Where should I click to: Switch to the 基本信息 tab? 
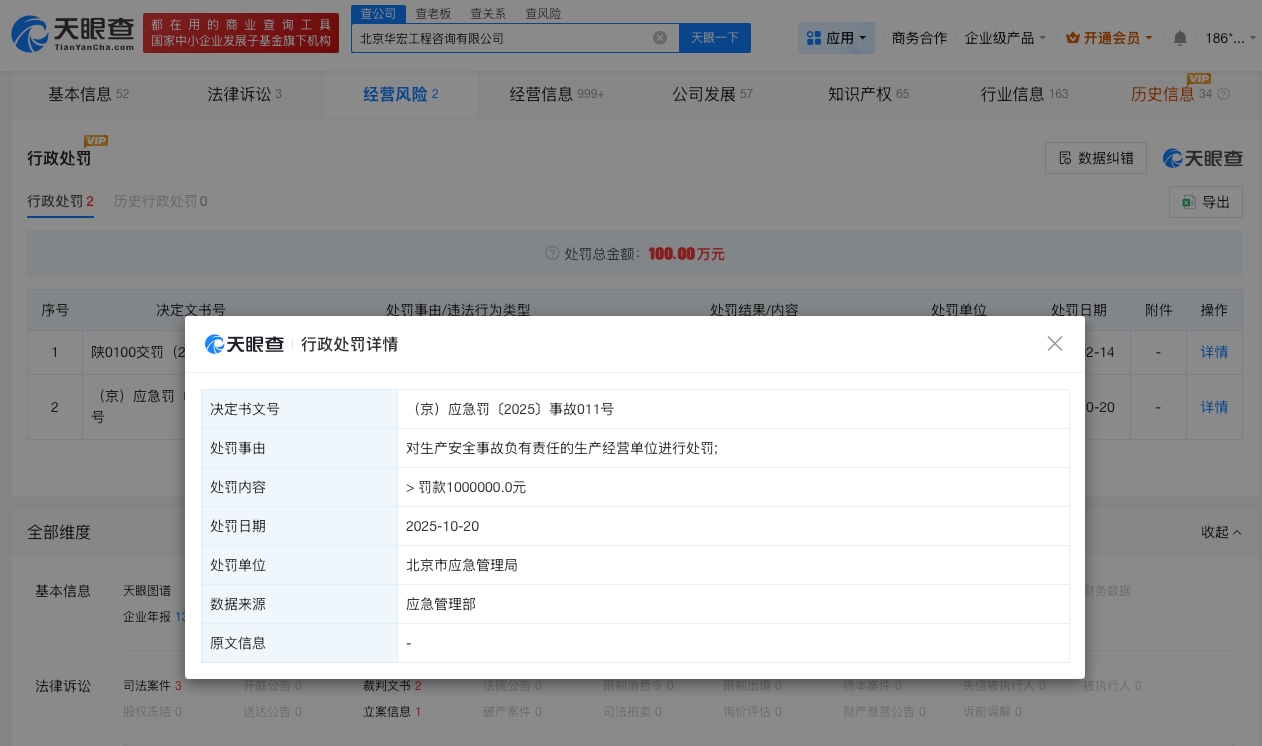point(88,94)
